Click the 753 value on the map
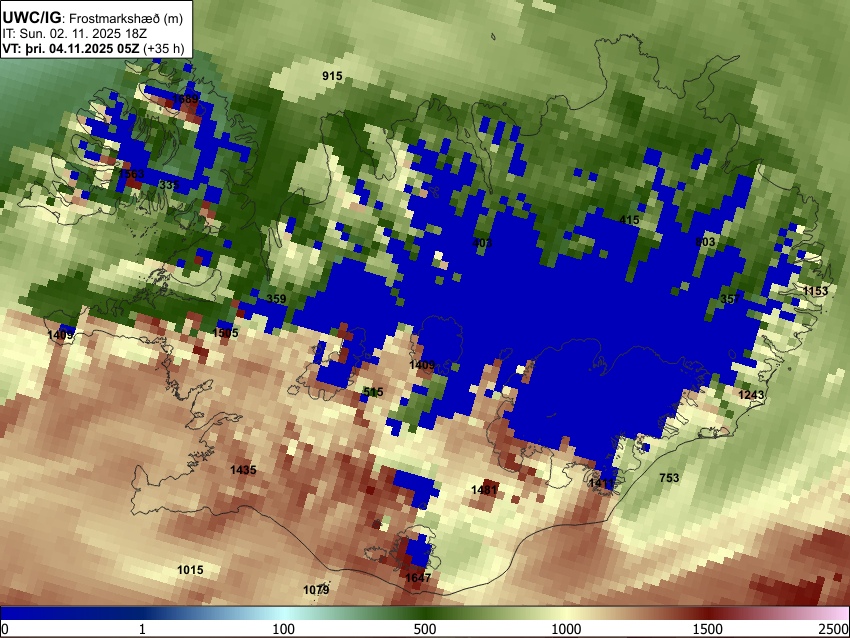This screenshot has width=850, height=638. [669, 478]
